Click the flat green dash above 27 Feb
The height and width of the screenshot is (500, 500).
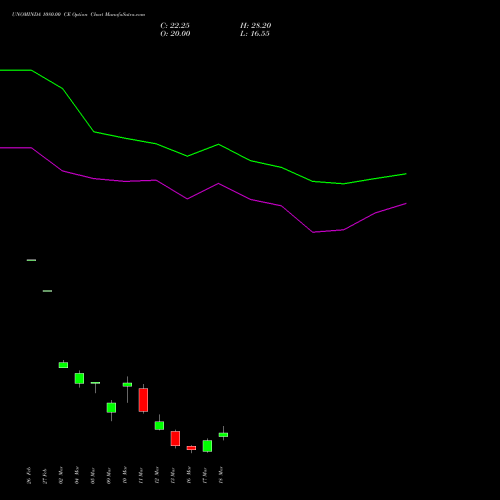click(x=47, y=291)
